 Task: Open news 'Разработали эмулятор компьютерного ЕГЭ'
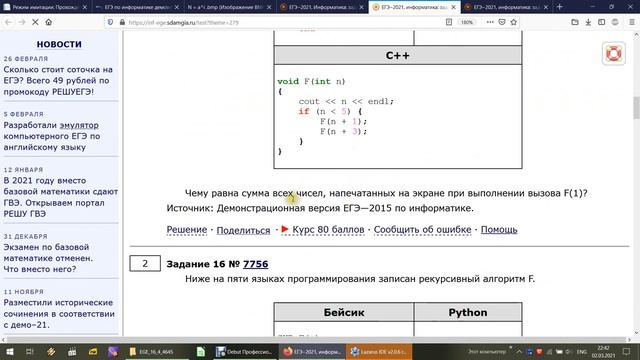coord(52,136)
